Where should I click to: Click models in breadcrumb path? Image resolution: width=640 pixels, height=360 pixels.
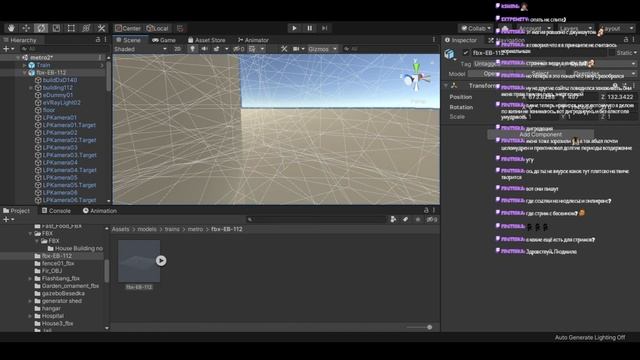147,229
